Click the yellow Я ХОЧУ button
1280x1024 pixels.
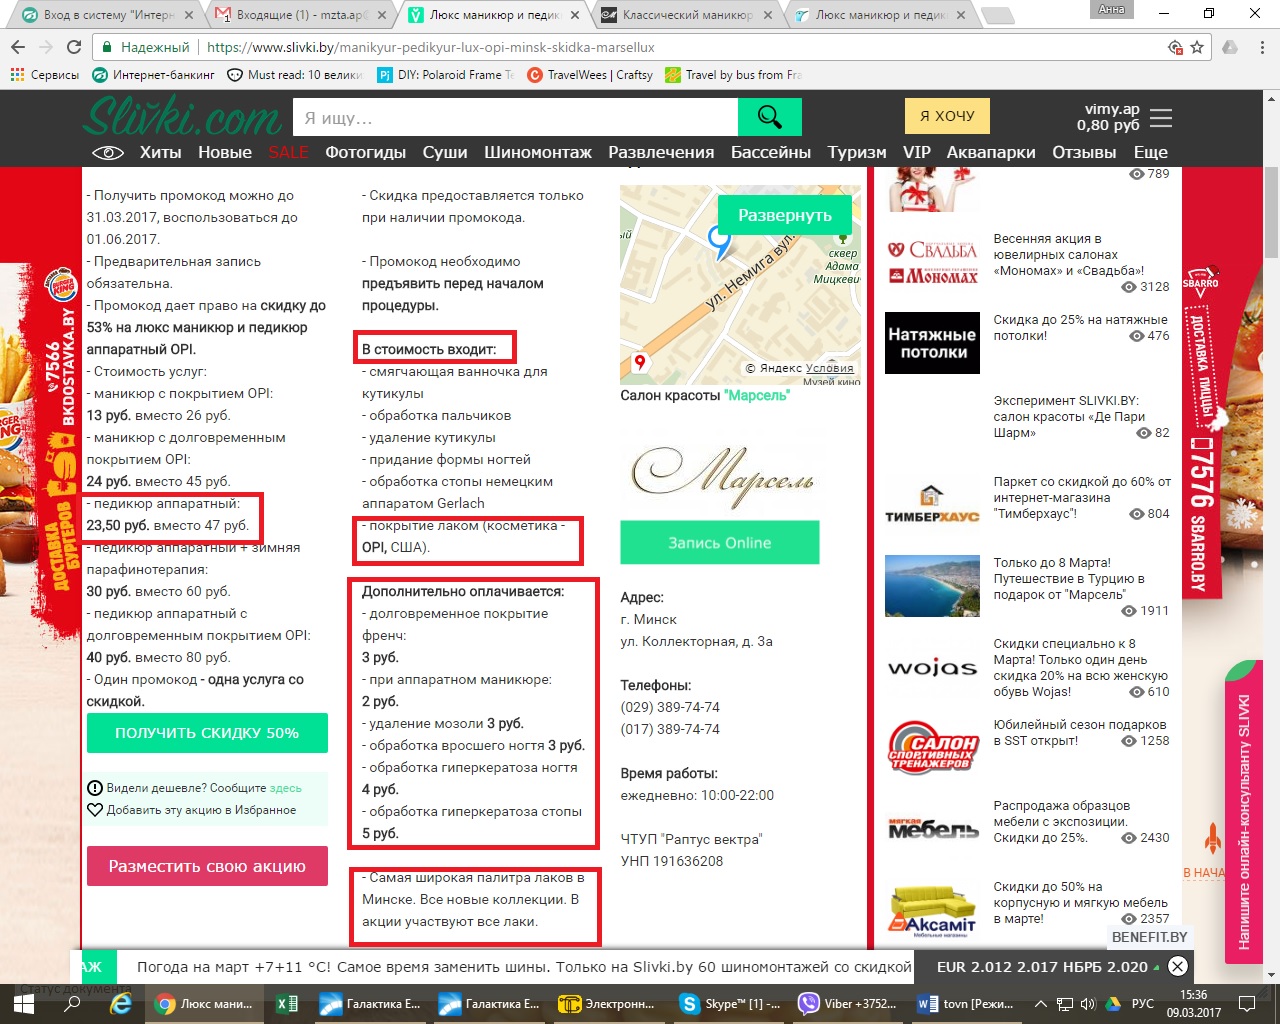click(x=946, y=116)
